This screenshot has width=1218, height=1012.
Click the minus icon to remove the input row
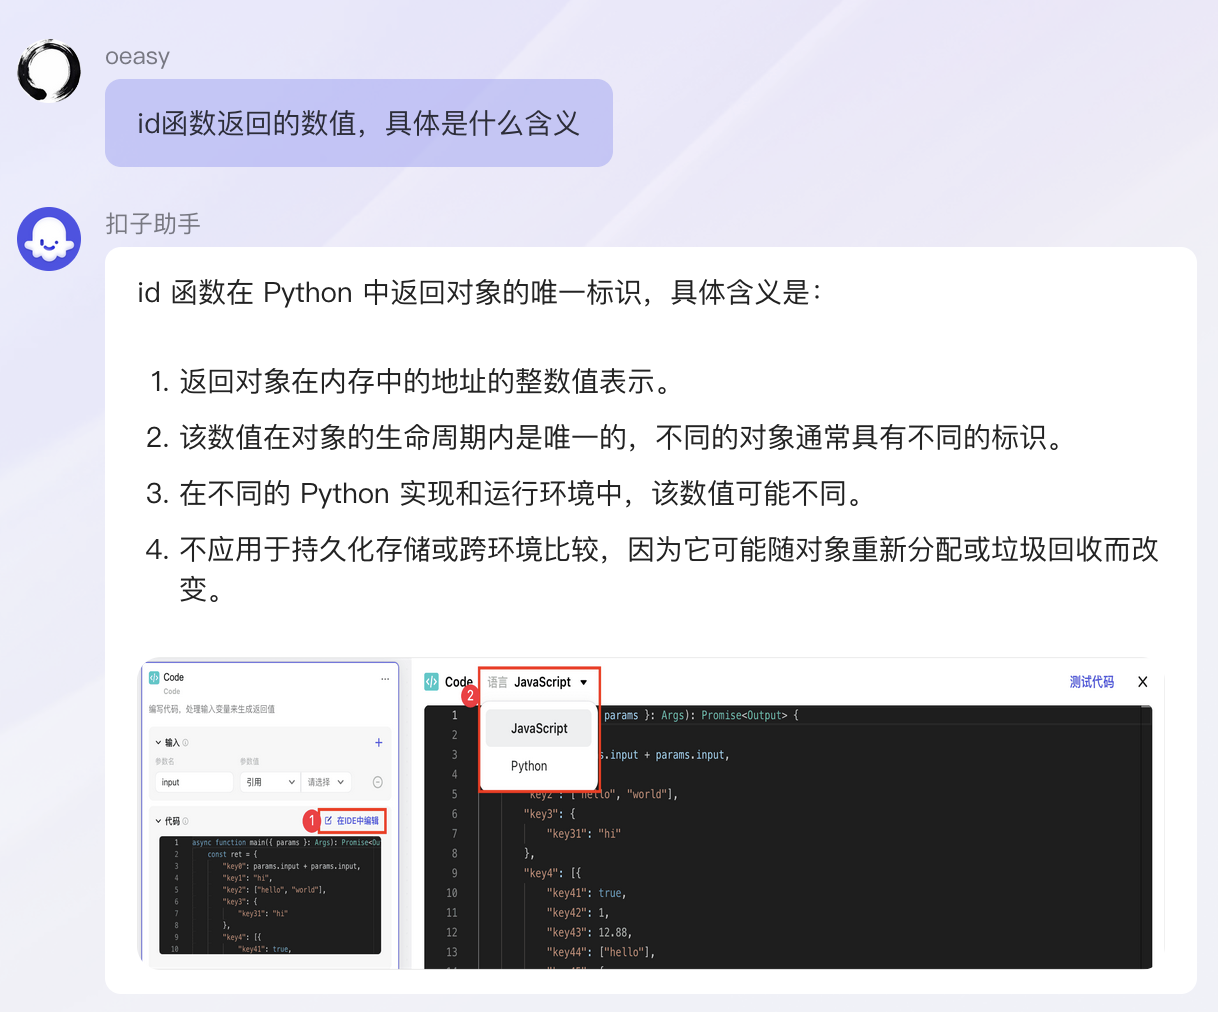(x=378, y=782)
